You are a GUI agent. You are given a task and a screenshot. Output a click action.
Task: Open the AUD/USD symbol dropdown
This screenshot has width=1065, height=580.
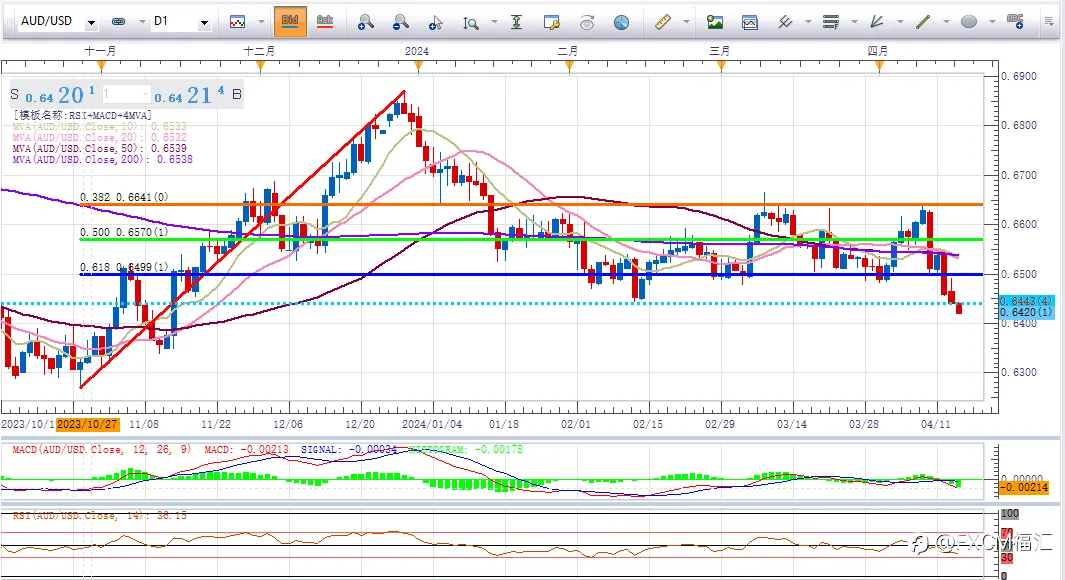[91, 23]
